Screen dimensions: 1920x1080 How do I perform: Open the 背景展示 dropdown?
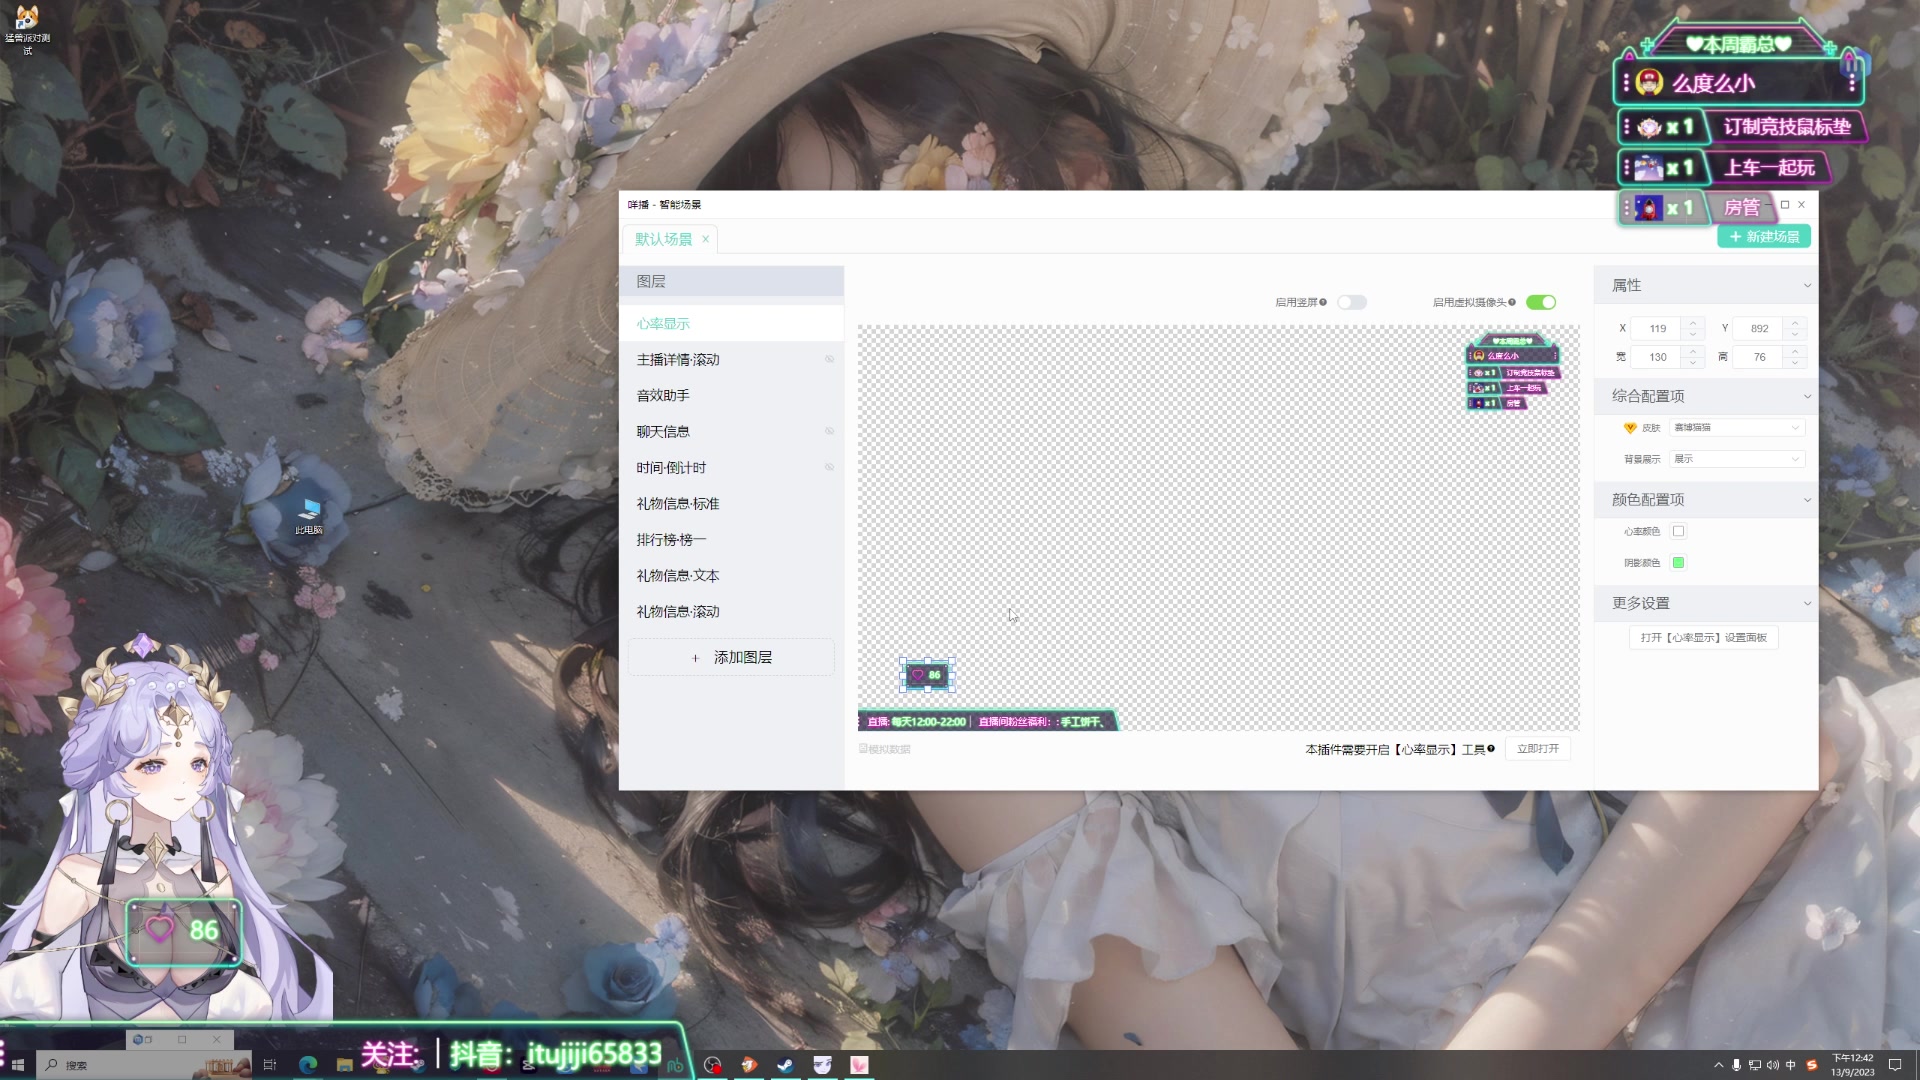pyautogui.click(x=1736, y=459)
